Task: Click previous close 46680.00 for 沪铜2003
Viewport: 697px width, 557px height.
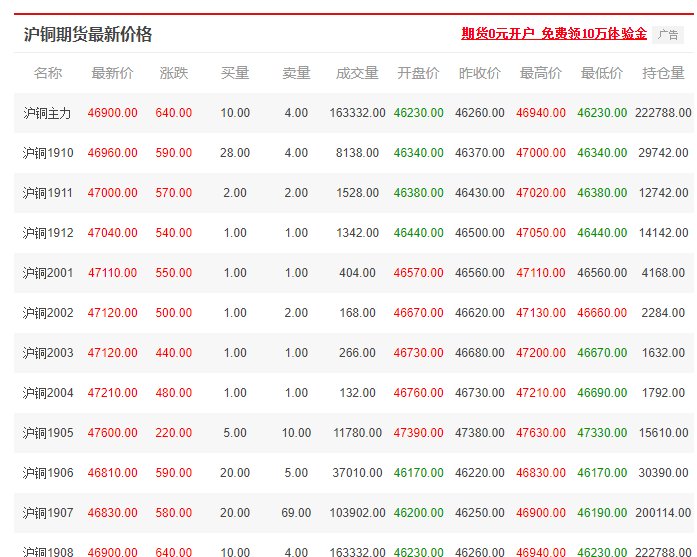Action: pos(480,353)
